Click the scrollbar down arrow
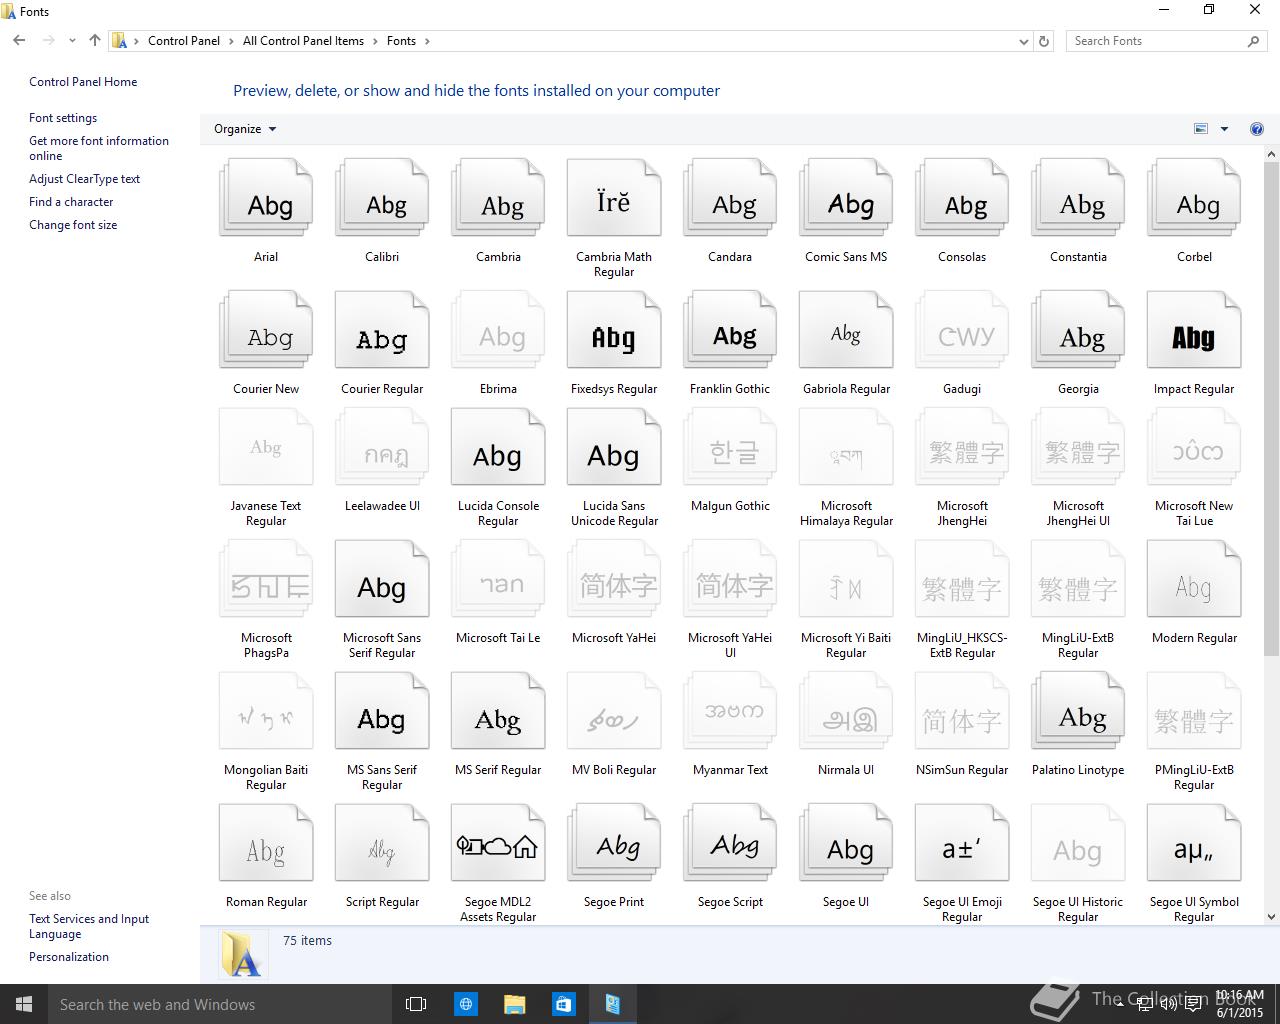 [x=1272, y=916]
